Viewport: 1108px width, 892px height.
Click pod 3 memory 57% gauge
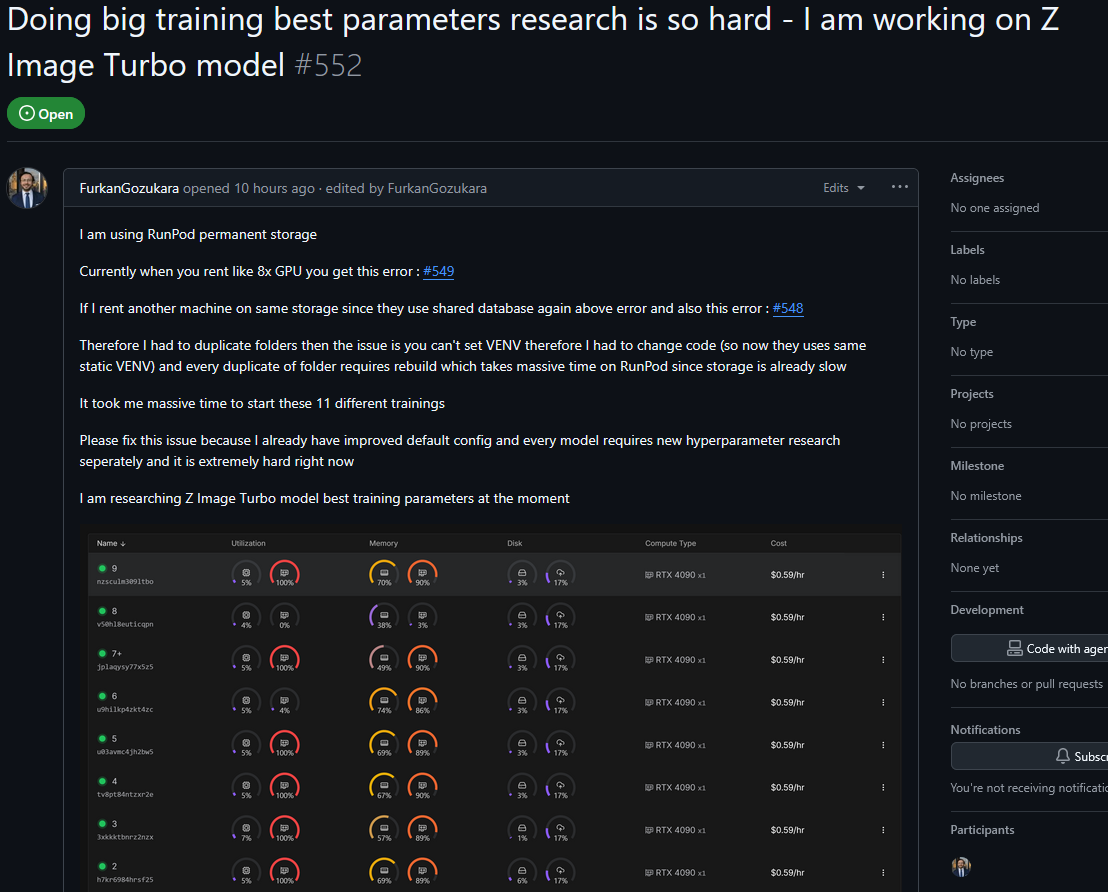[384, 829]
